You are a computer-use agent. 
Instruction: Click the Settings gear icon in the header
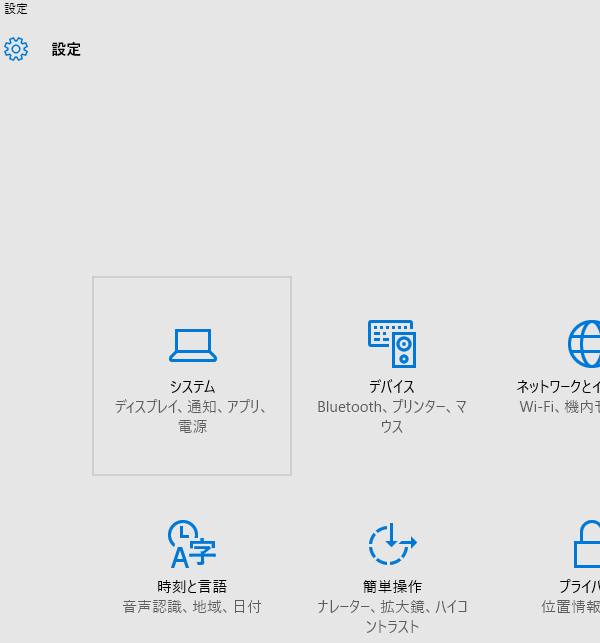pyautogui.click(x=16, y=49)
